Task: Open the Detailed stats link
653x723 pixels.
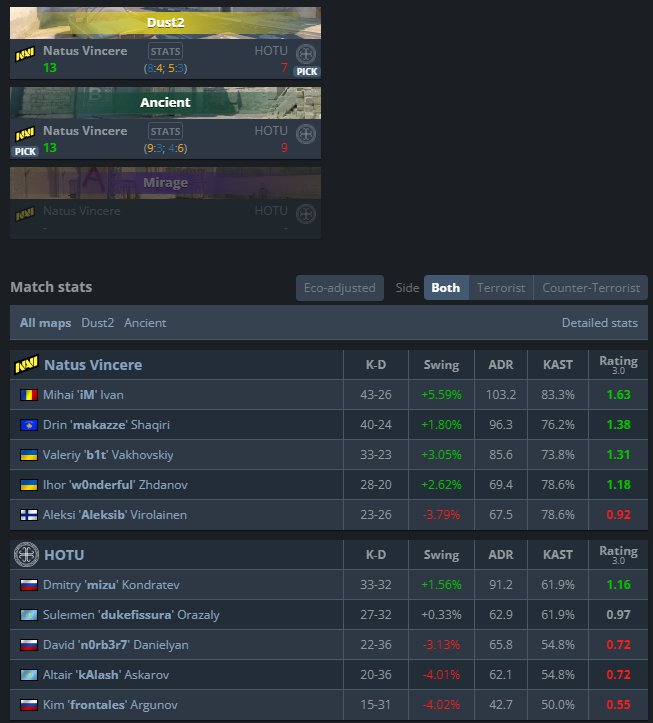Action: tap(599, 323)
